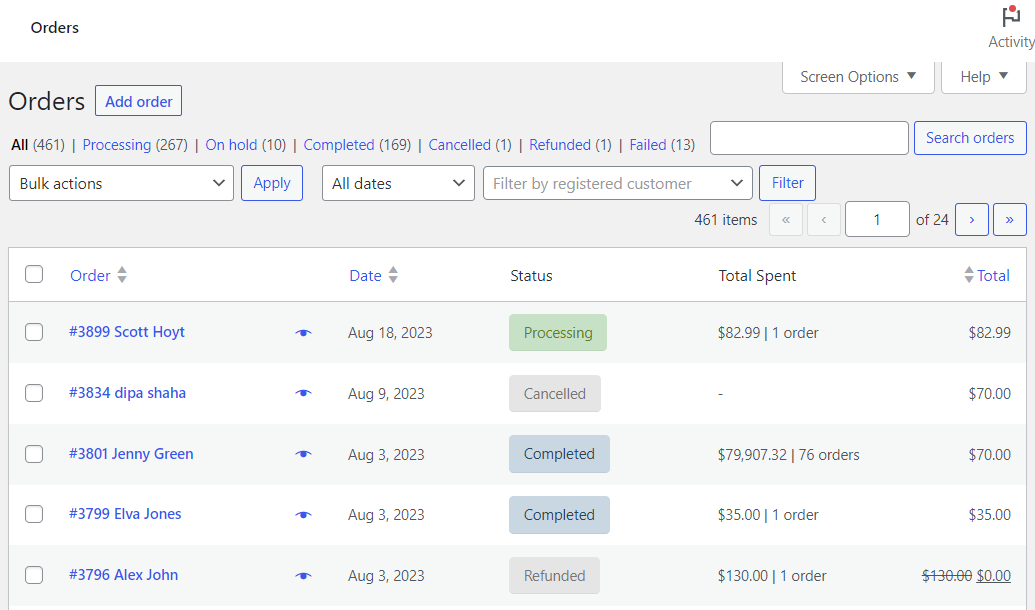Click the Add order button
The image size is (1035, 610).
click(x=138, y=100)
